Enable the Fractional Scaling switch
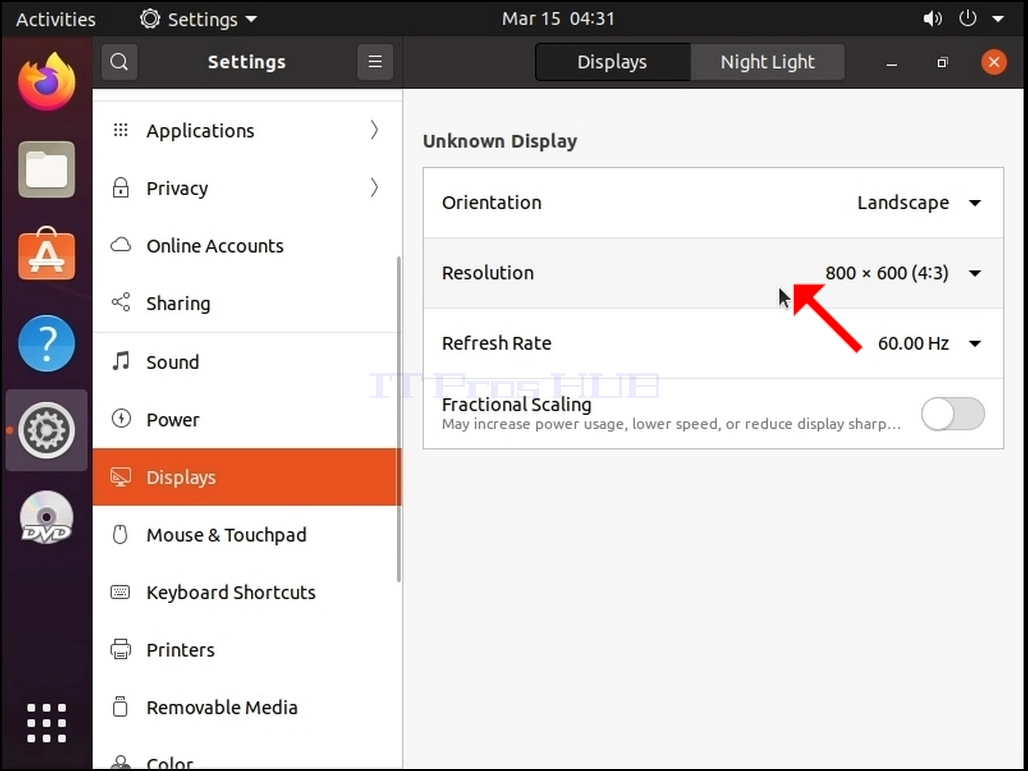Image resolution: width=1028 pixels, height=771 pixels. point(953,414)
